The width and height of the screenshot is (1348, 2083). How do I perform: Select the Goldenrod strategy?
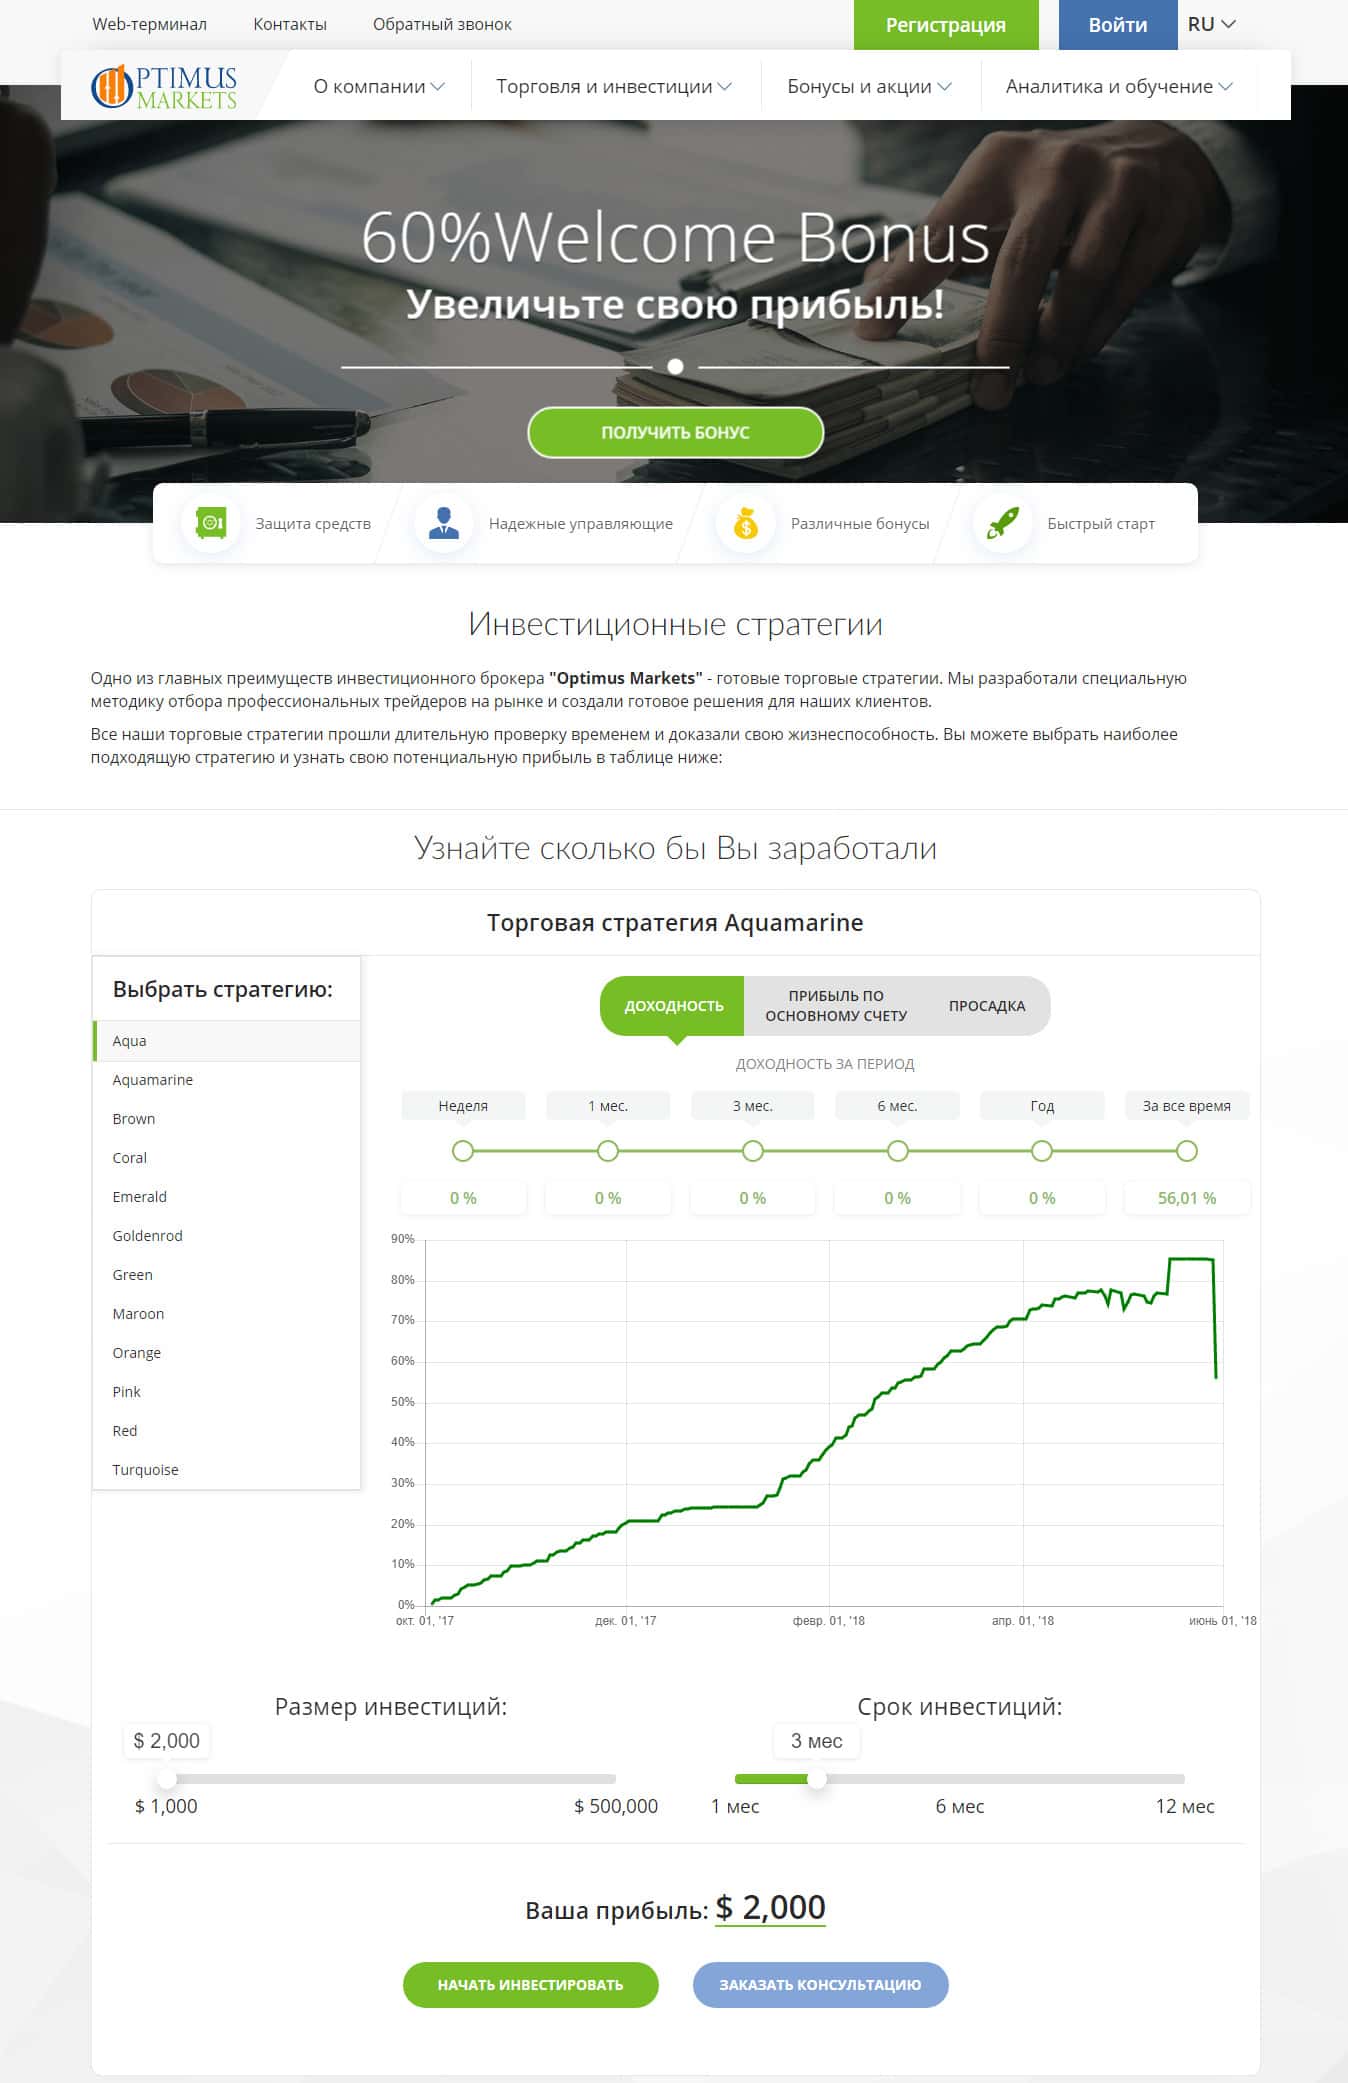click(226, 1236)
